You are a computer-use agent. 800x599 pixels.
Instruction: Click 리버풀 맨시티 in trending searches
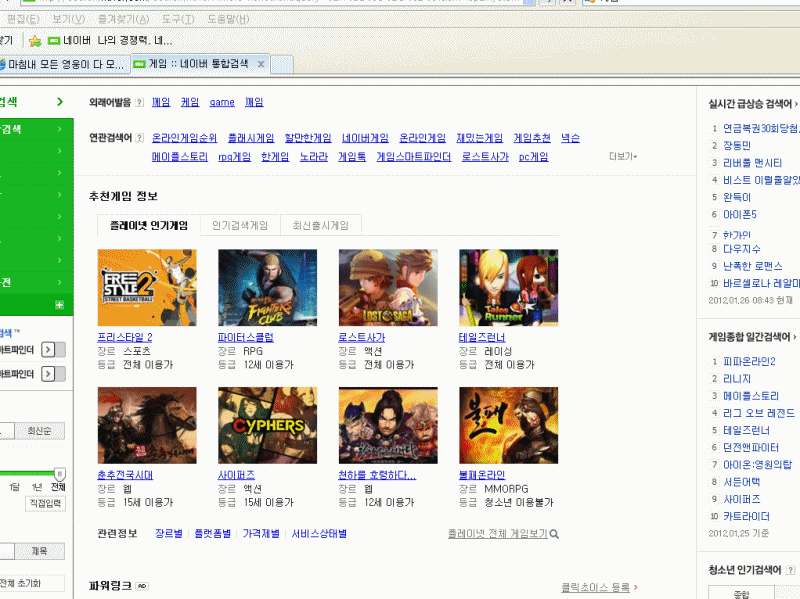(x=753, y=163)
